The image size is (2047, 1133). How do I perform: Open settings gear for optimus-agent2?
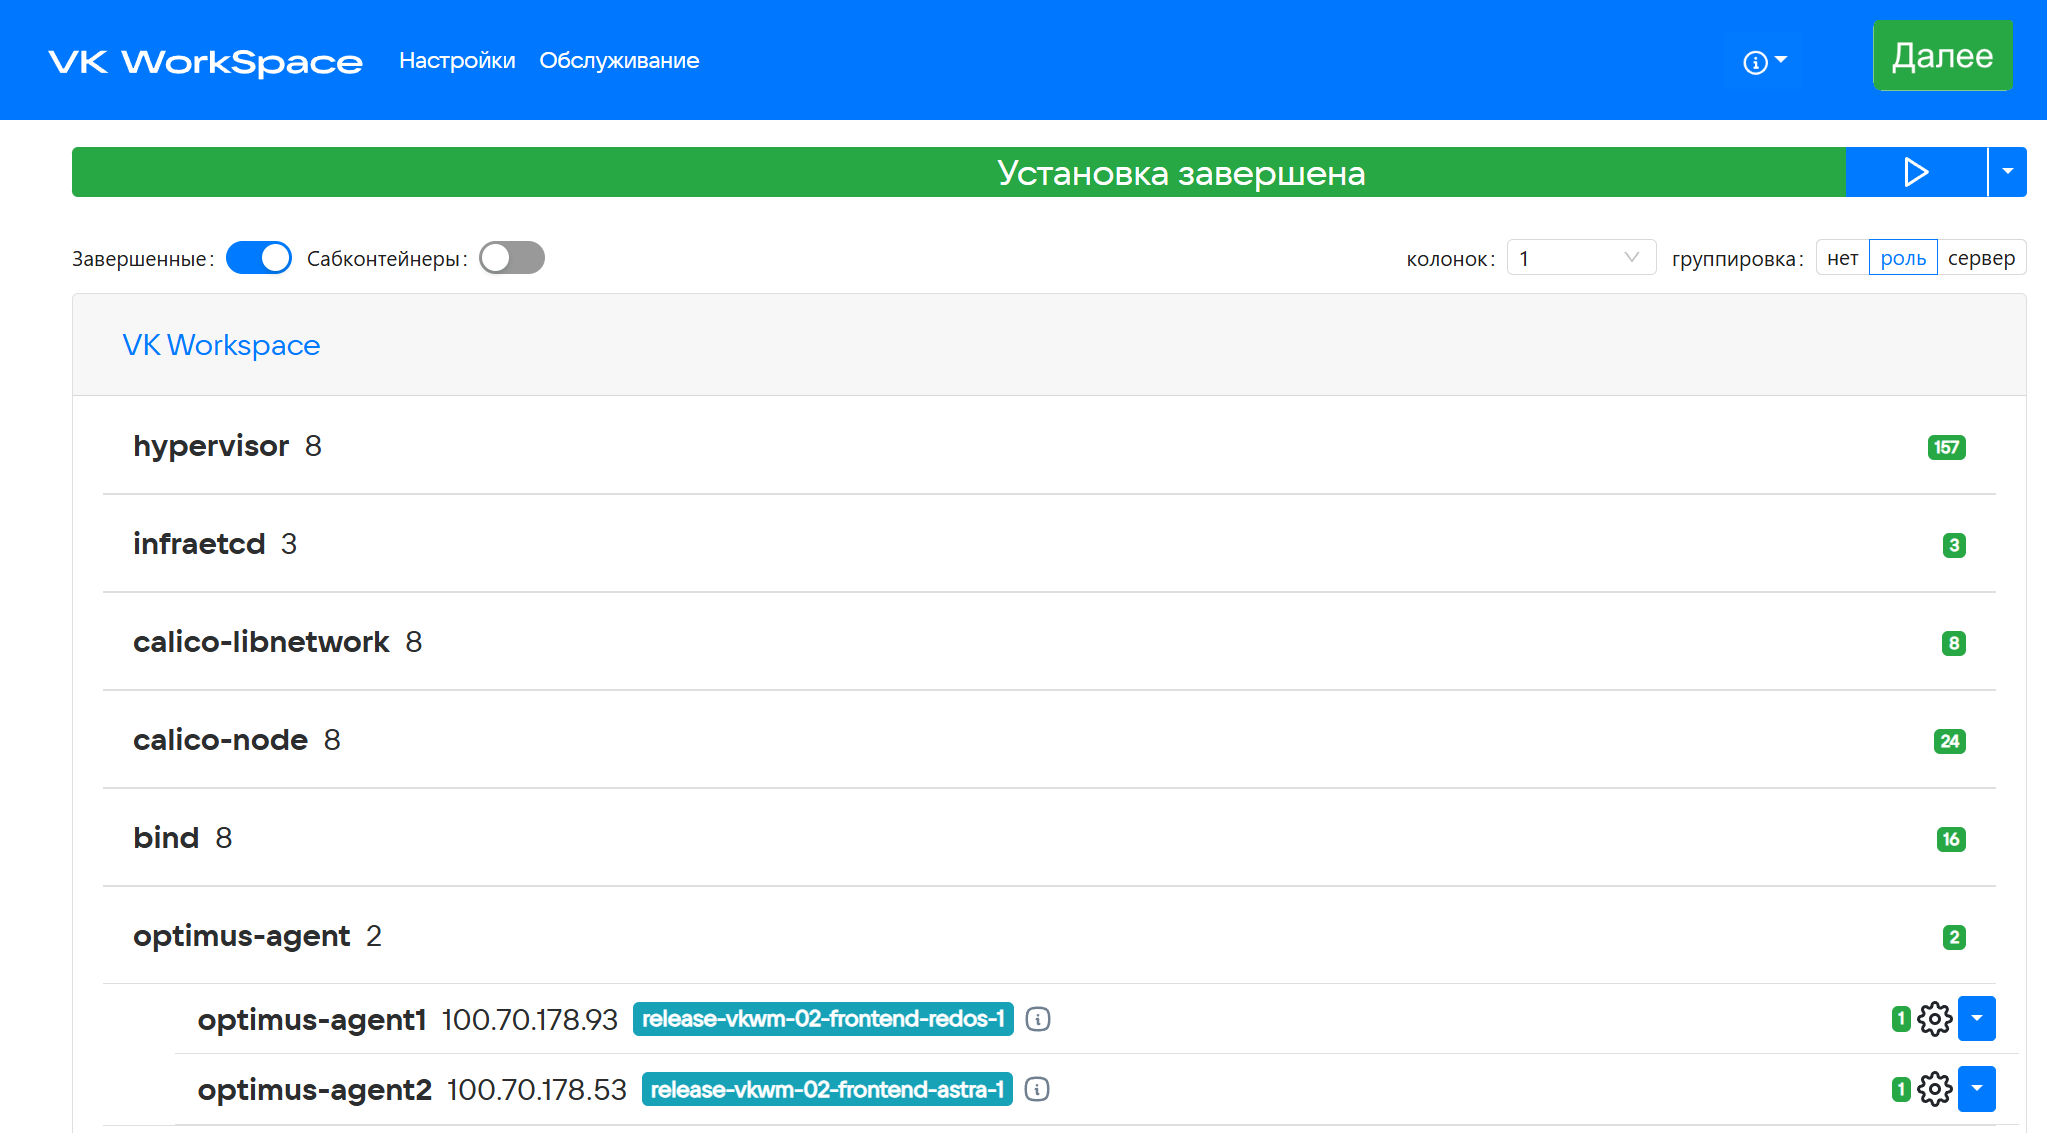pyautogui.click(x=1935, y=1089)
